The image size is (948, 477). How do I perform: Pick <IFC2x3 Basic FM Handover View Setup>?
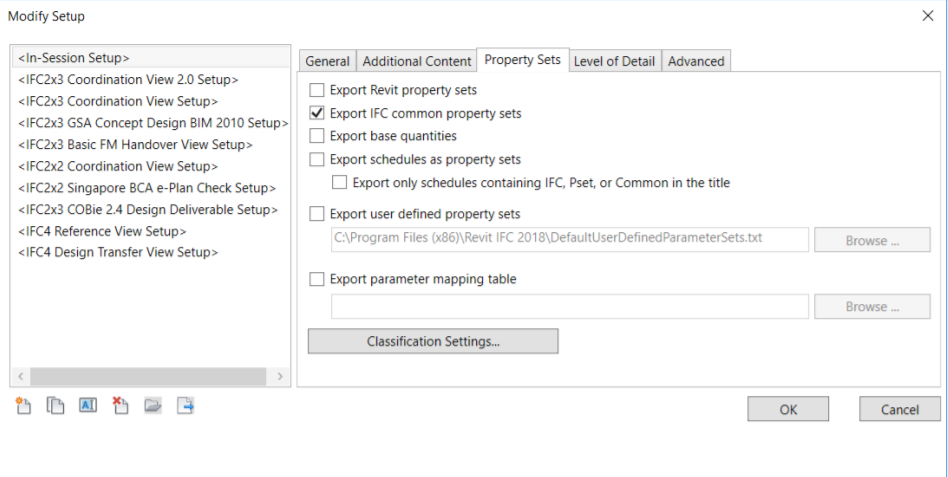pos(150,145)
